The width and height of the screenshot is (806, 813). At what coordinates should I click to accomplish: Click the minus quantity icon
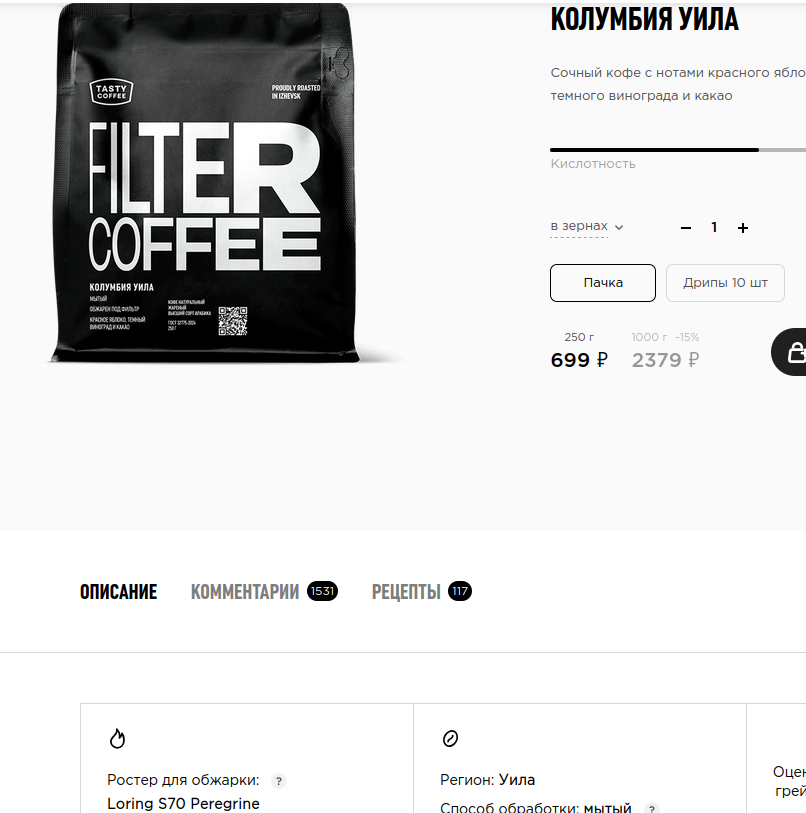pos(686,228)
